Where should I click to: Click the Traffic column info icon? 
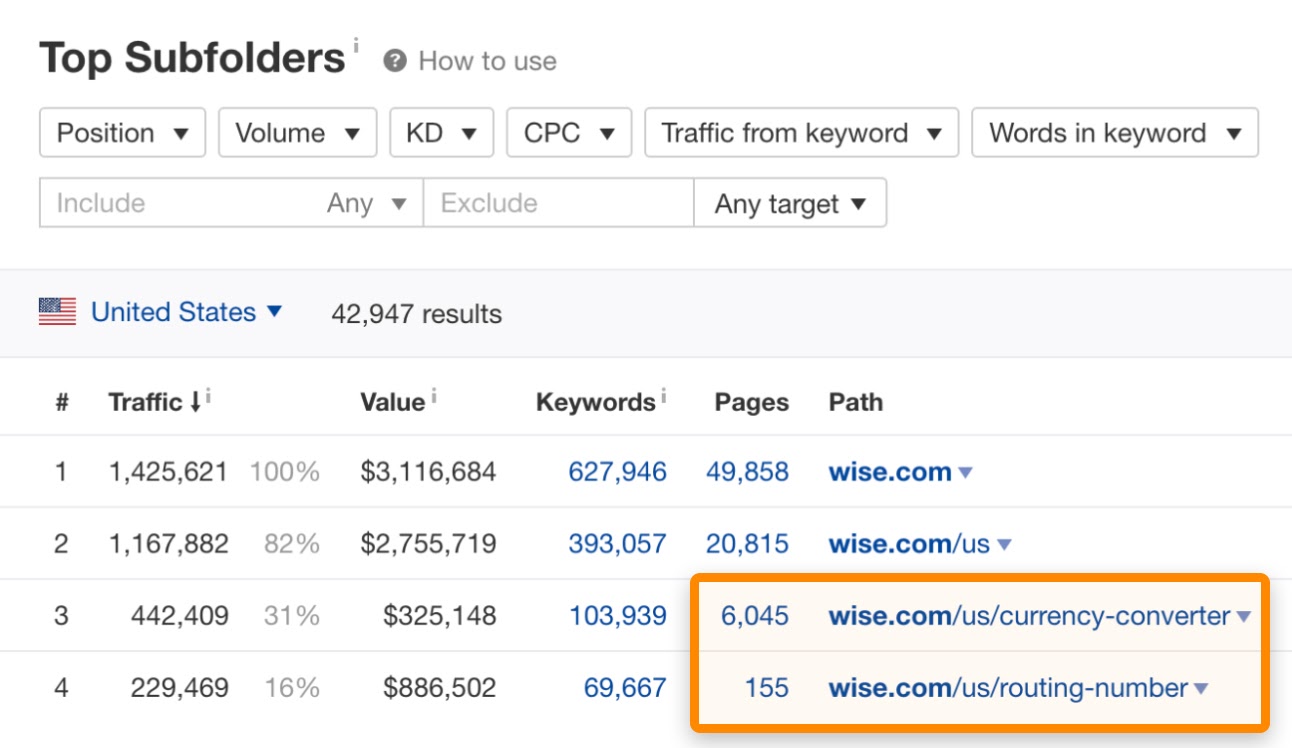(209, 395)
